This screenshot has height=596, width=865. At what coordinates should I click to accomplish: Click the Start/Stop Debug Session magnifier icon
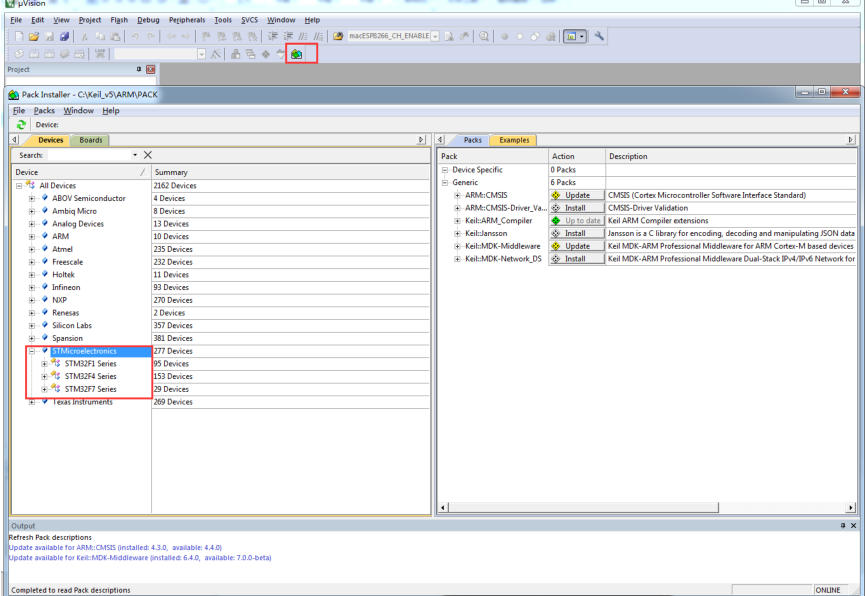(x=484, y=36)
